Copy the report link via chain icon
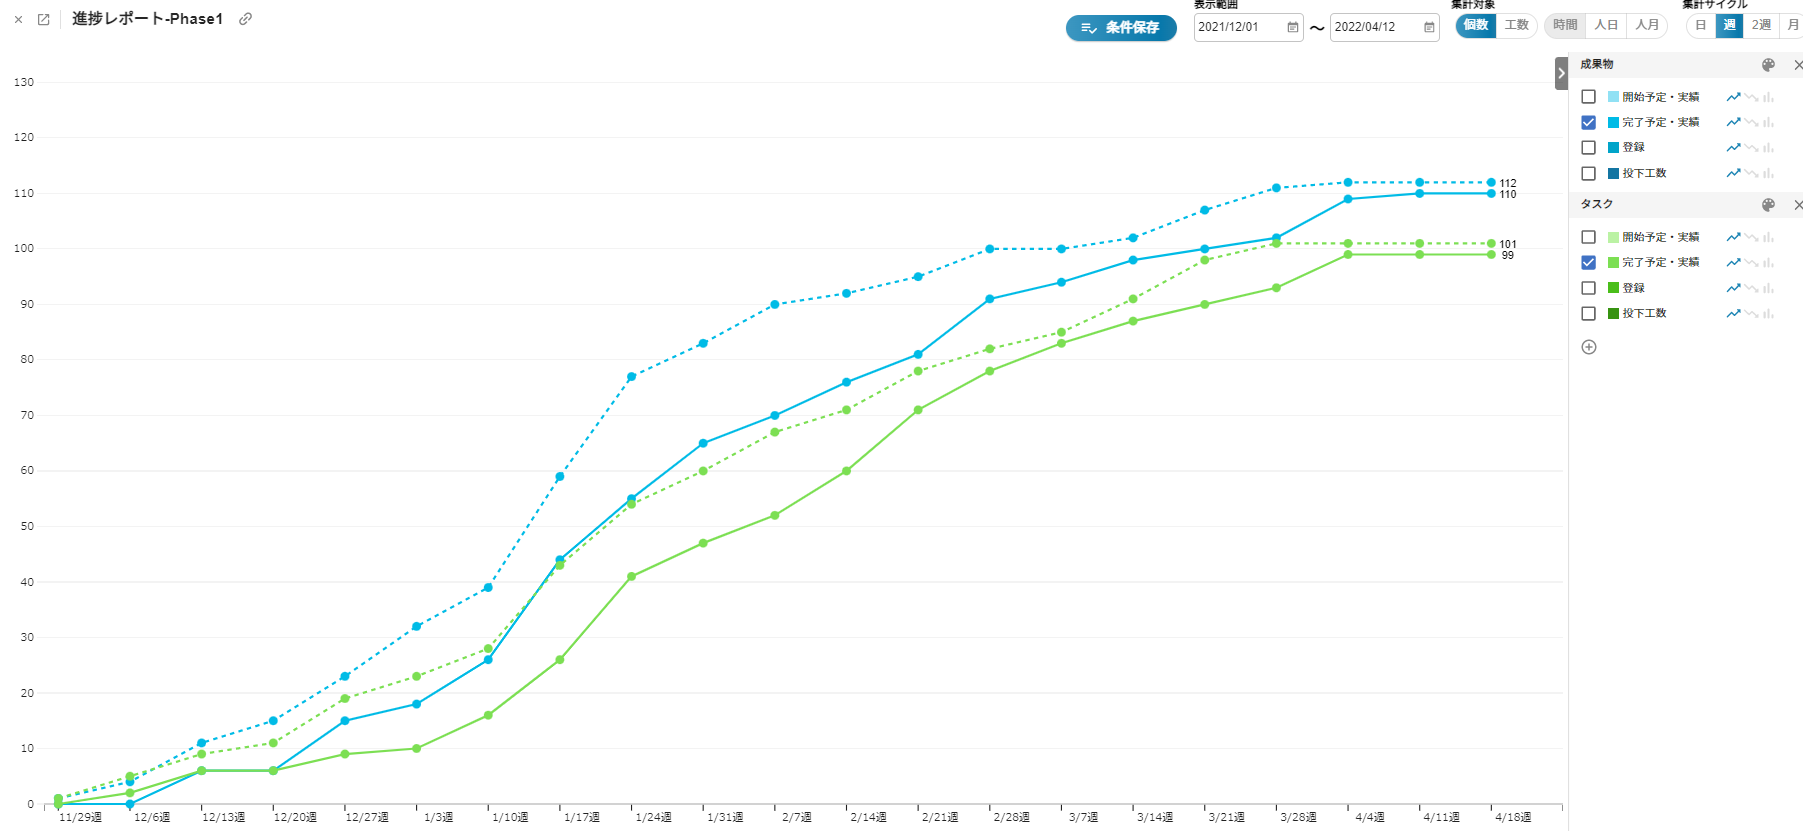Image resolution: width=1803 pixels, height=831 pixels. pos(245,19)
